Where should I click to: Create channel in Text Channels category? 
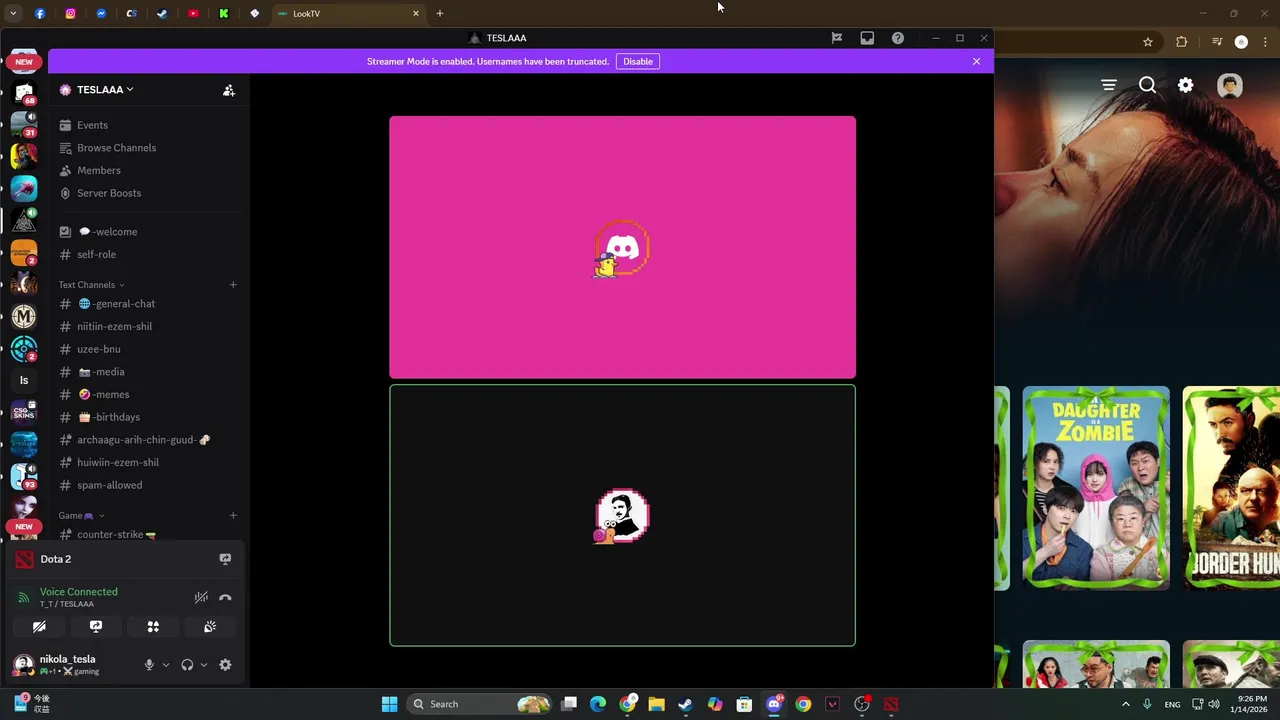tap(233, 285)
